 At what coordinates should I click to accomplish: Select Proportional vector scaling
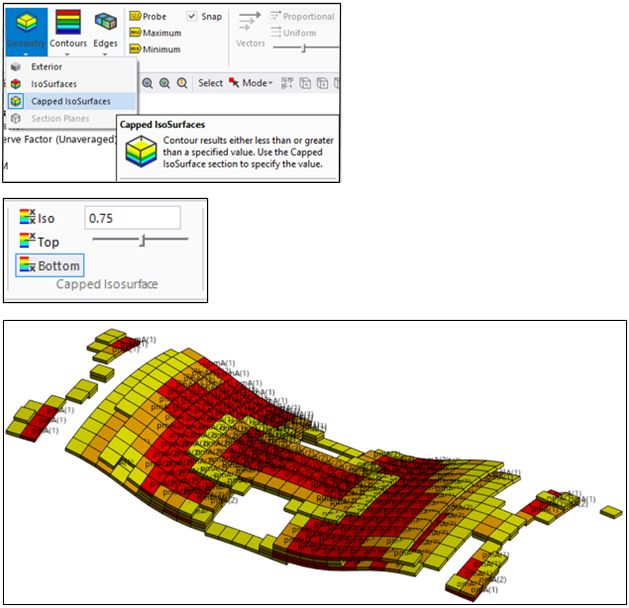(x=302, y=16)
